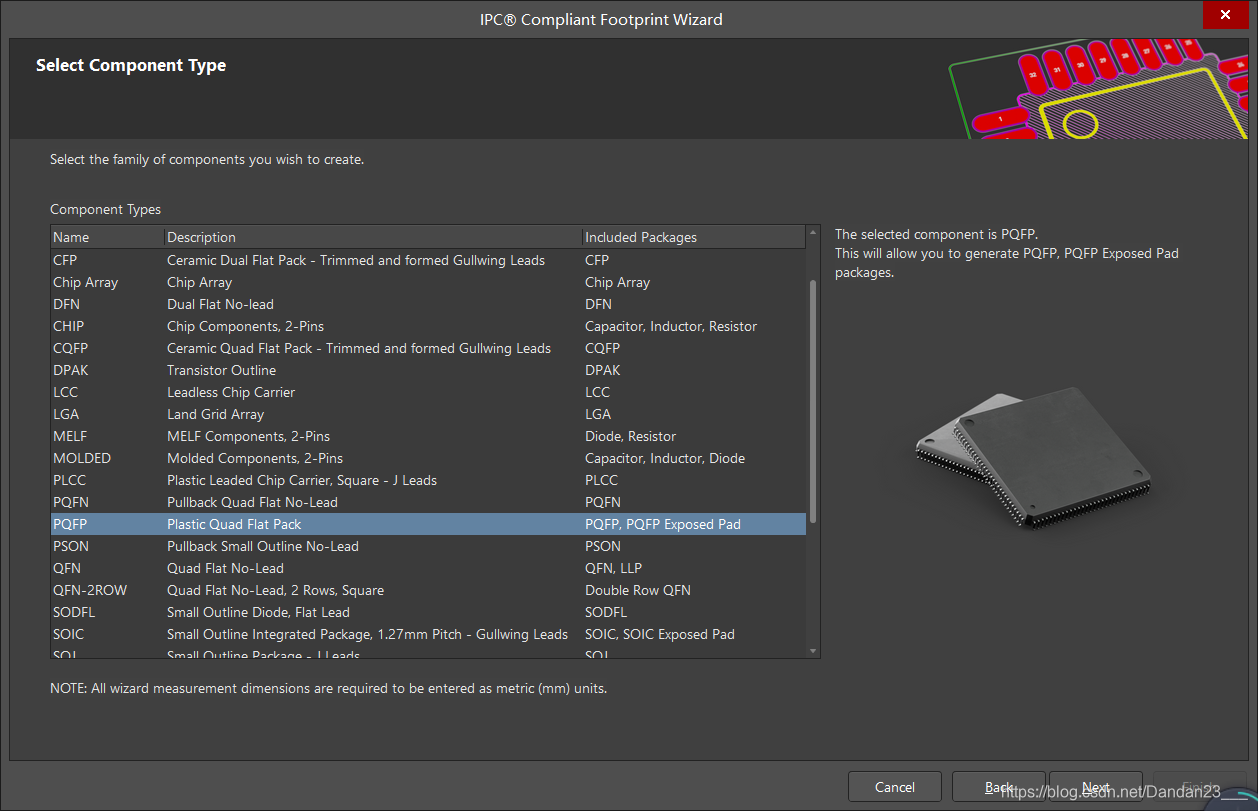The height and width of the screenshot is (811, 1258).
Task: Click 'Capacitor, Inductor, Resistor' packages cell
Action: (x=671, y=326)
